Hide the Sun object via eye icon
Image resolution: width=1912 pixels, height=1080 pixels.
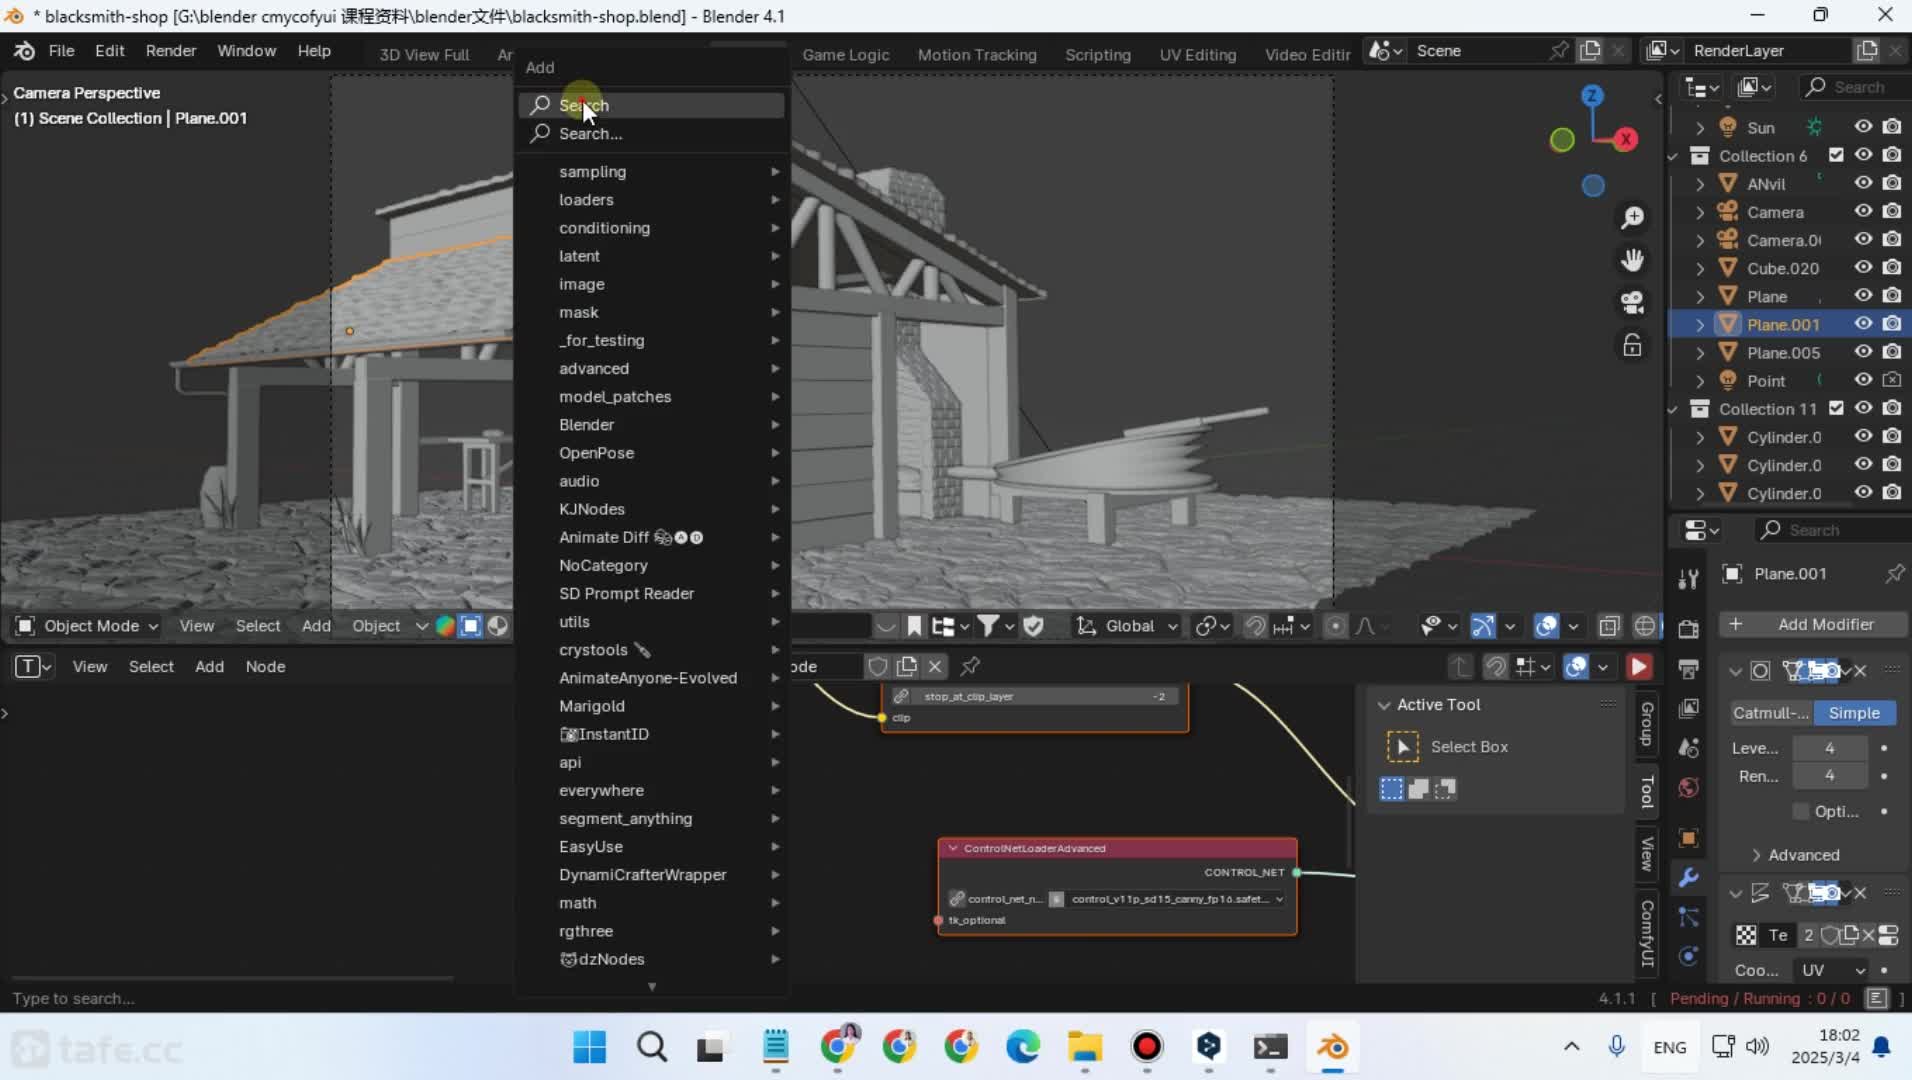point(1863,127)
